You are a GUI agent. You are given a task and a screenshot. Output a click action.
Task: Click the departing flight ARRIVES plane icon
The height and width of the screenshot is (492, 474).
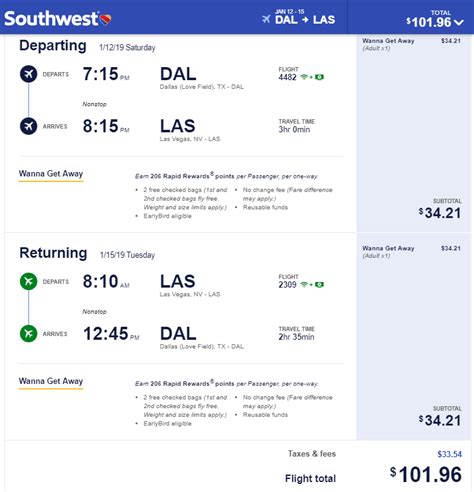[29, 126]
